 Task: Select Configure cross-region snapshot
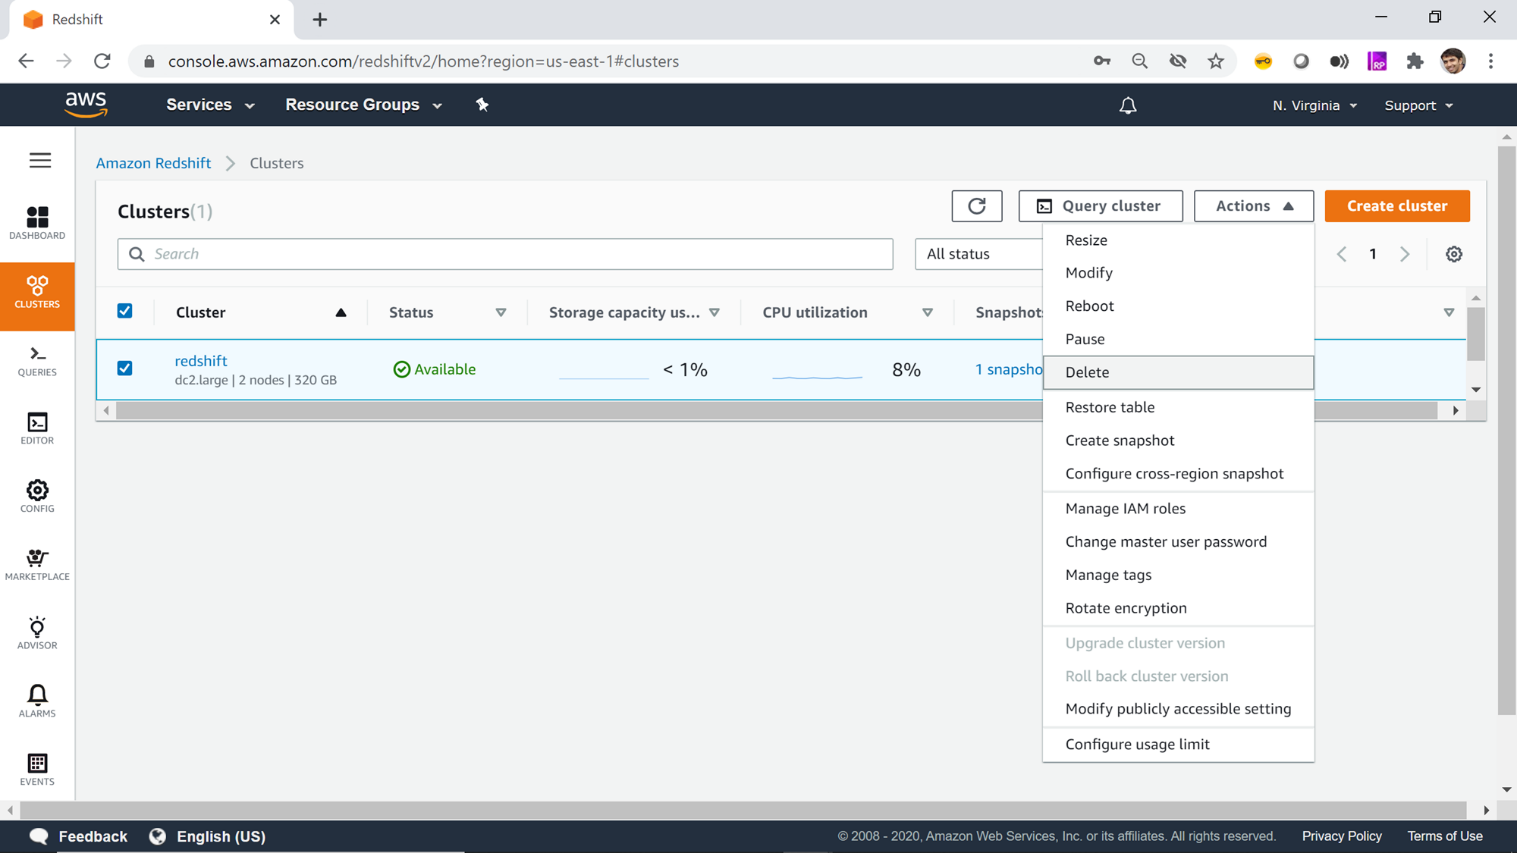coord(1178,474)
